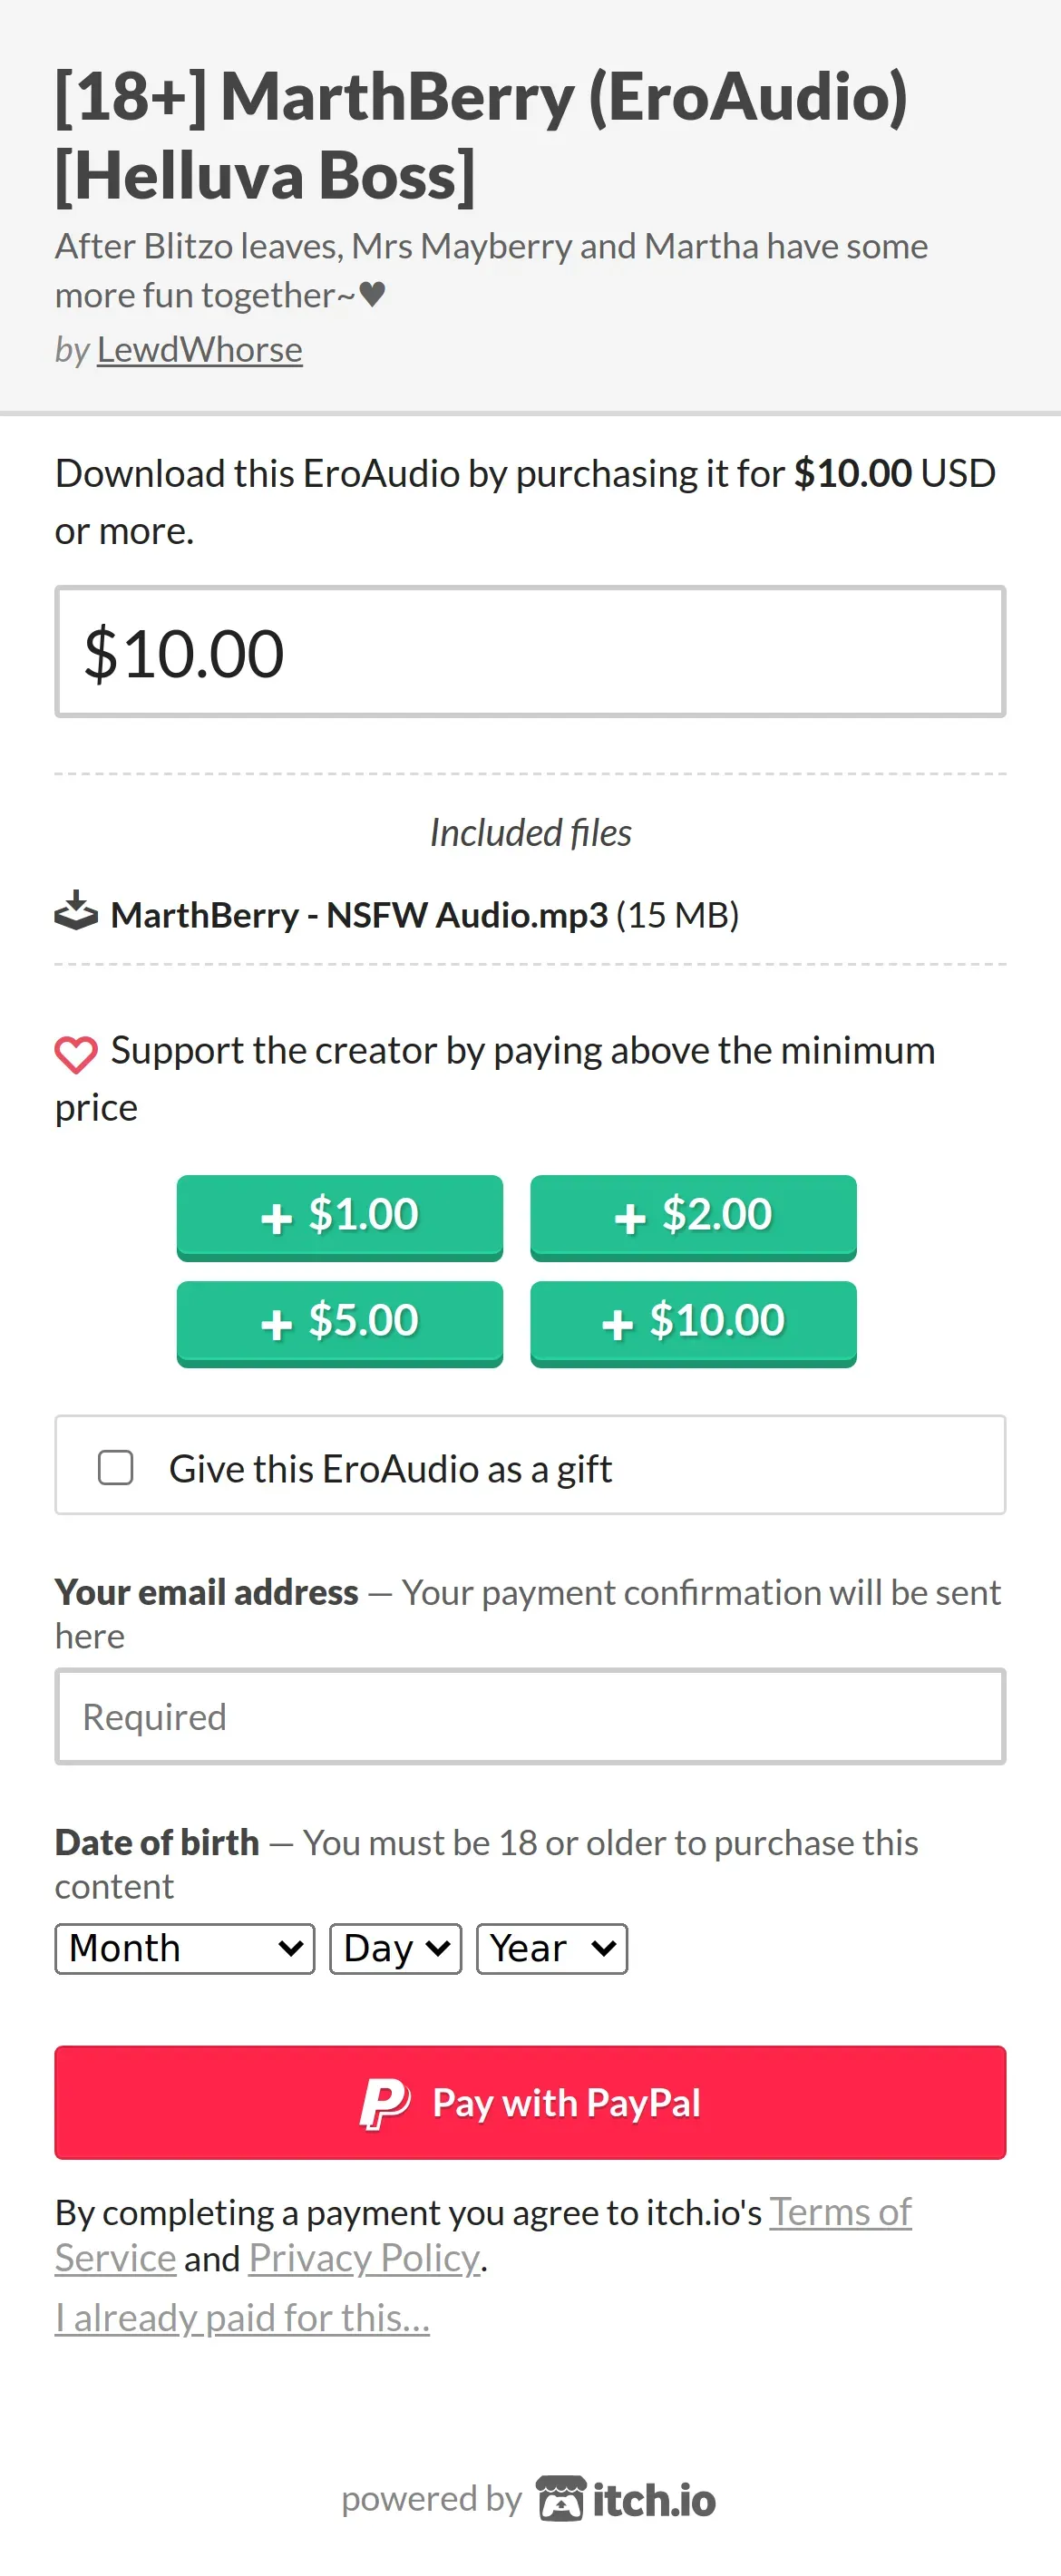Image resolution: width=1061 pixels, height=2576 pixels.
Task: Click the plus icon on the $10.00 tip button
Action: (617, 1324)
